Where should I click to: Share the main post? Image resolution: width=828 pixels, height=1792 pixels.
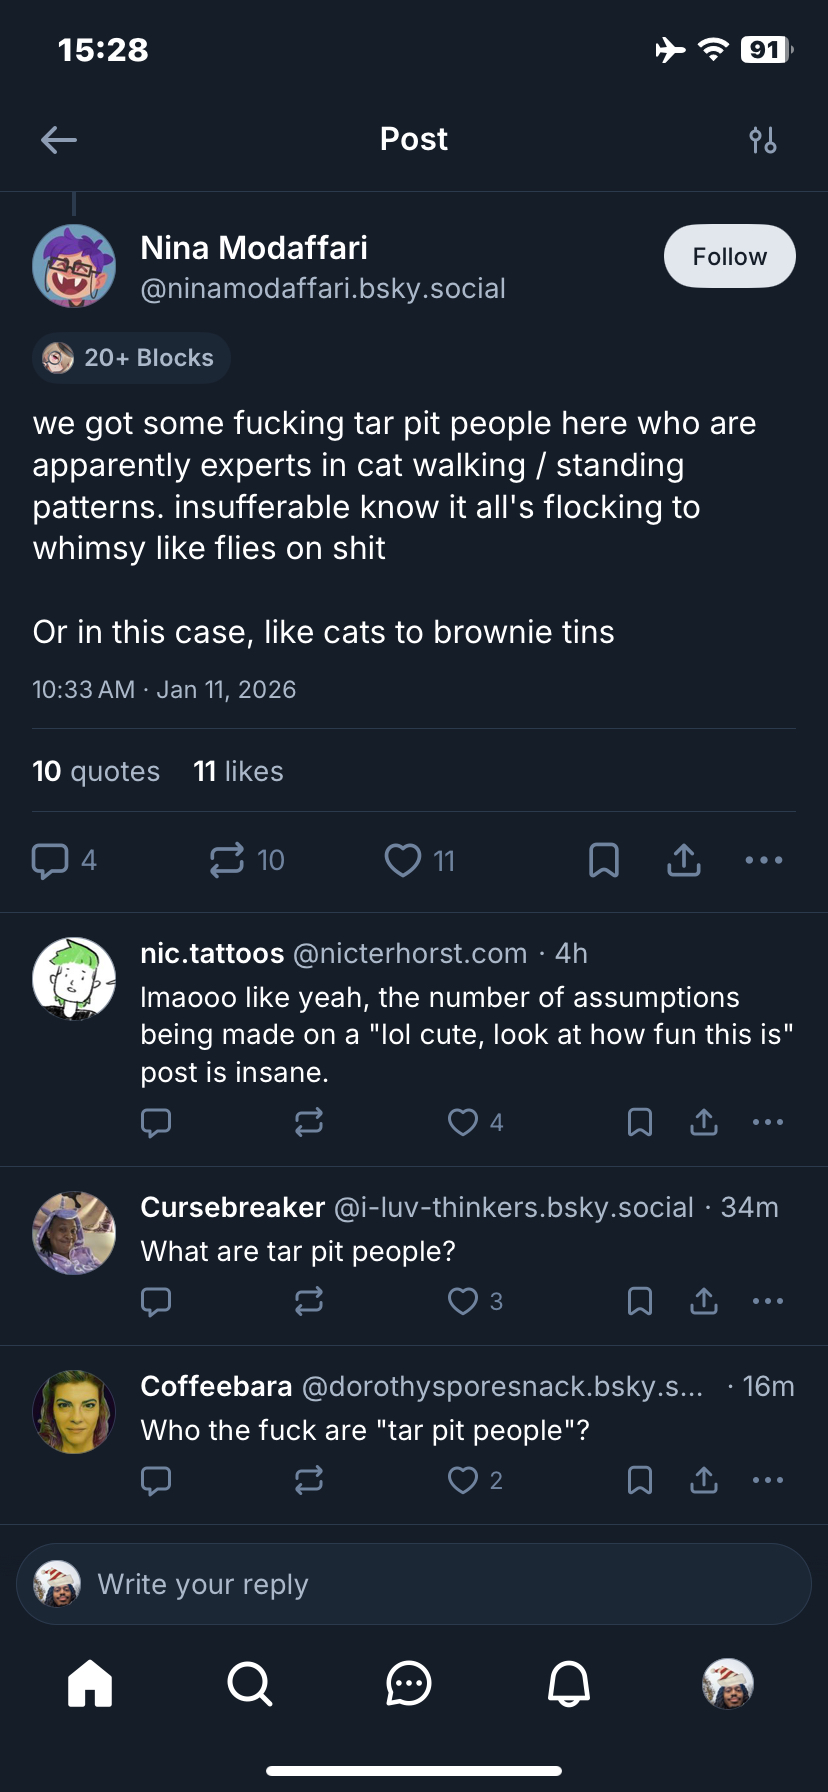tap(684, 860)
